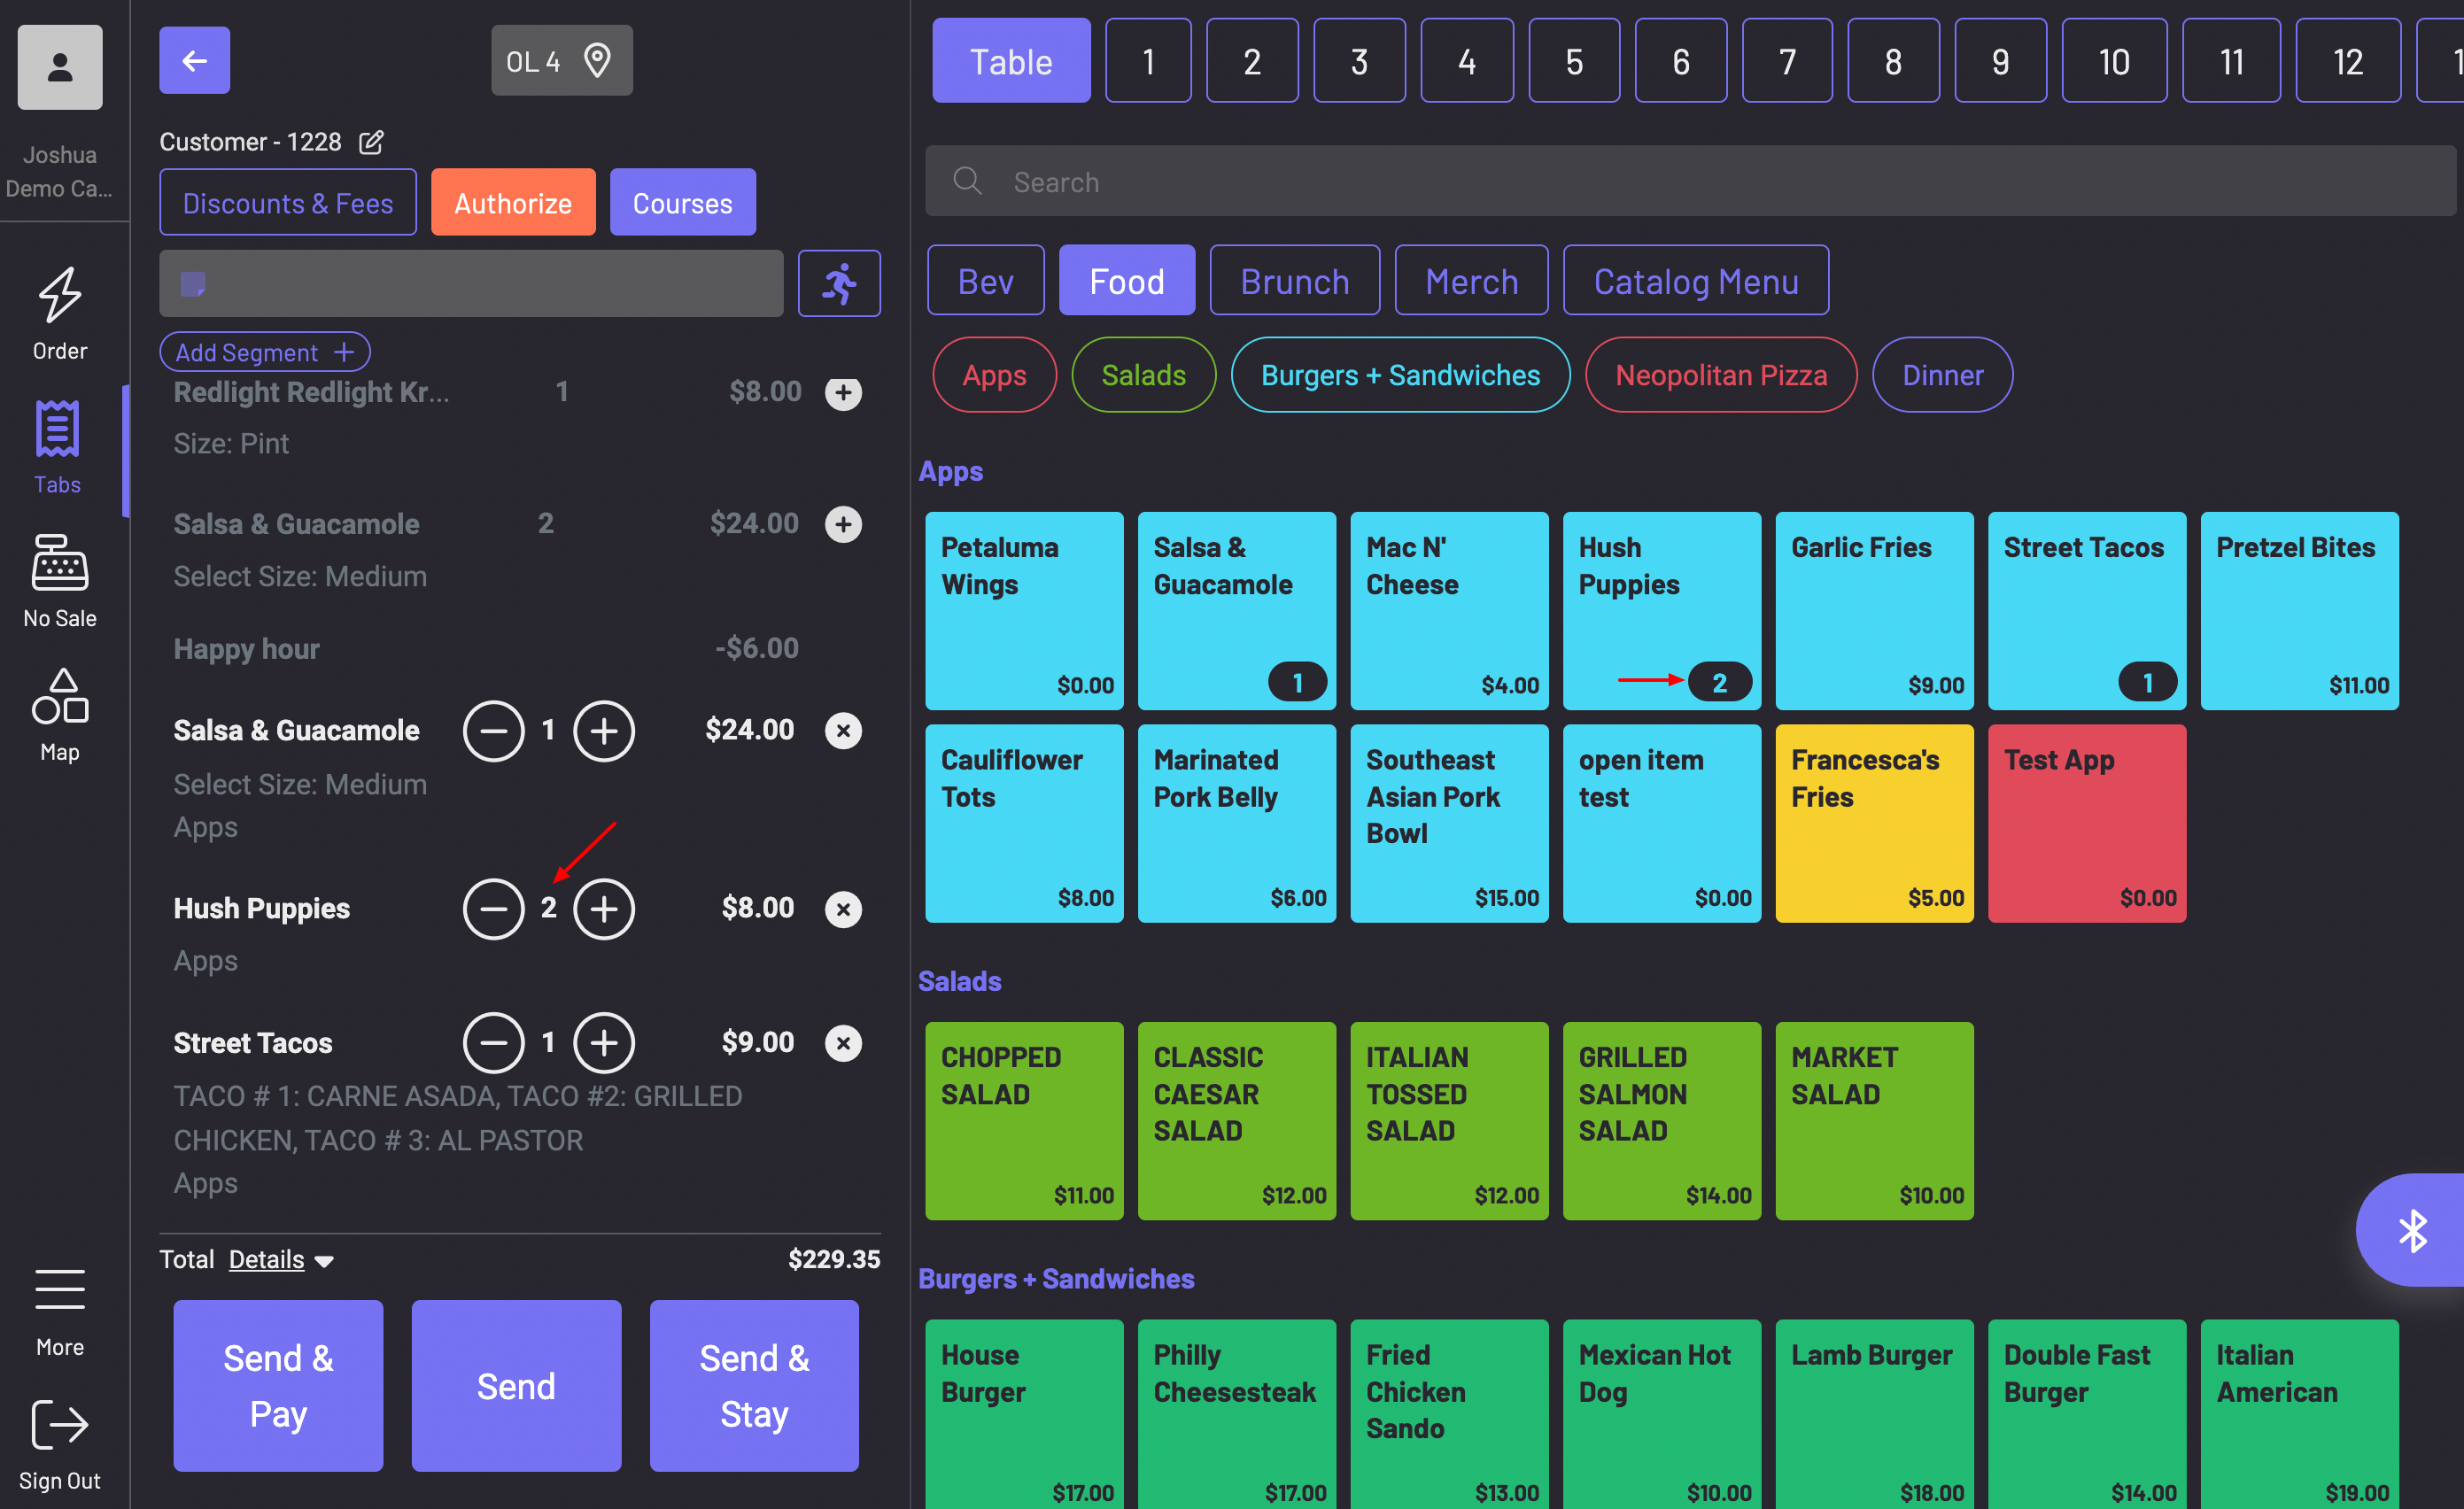
Task: Open the Bluetooth floating button
Action: [x=2411, y=1229]
